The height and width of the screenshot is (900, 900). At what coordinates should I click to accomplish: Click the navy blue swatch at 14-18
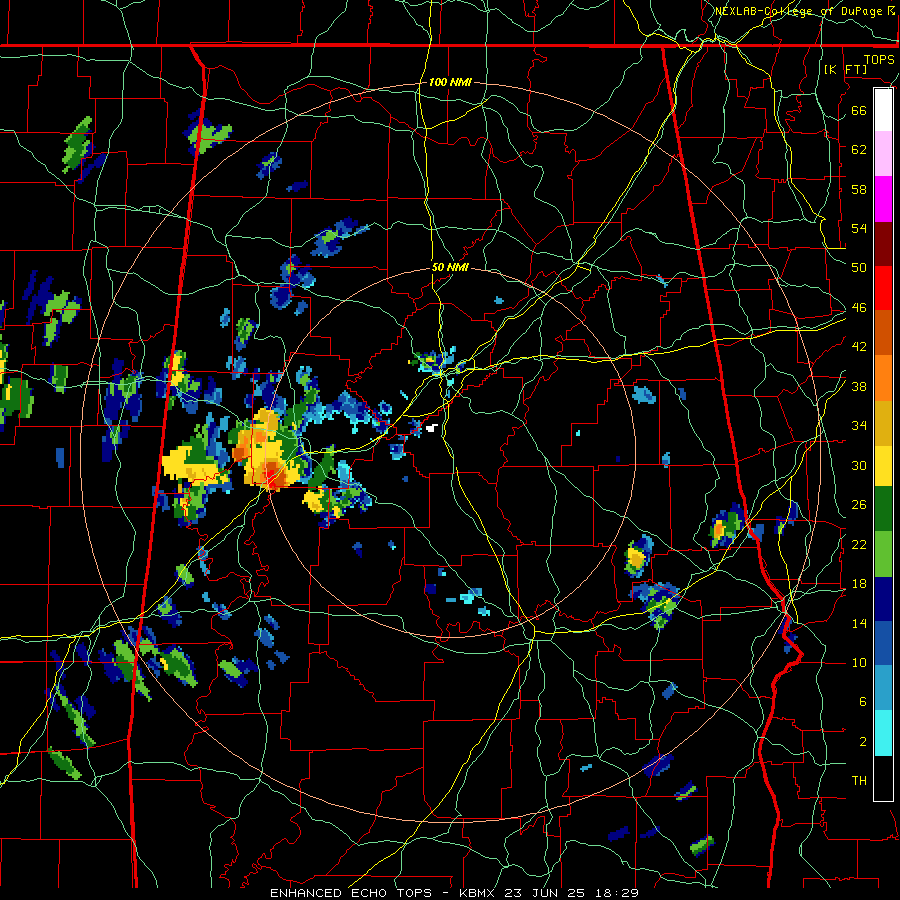(x=883, y=599)
